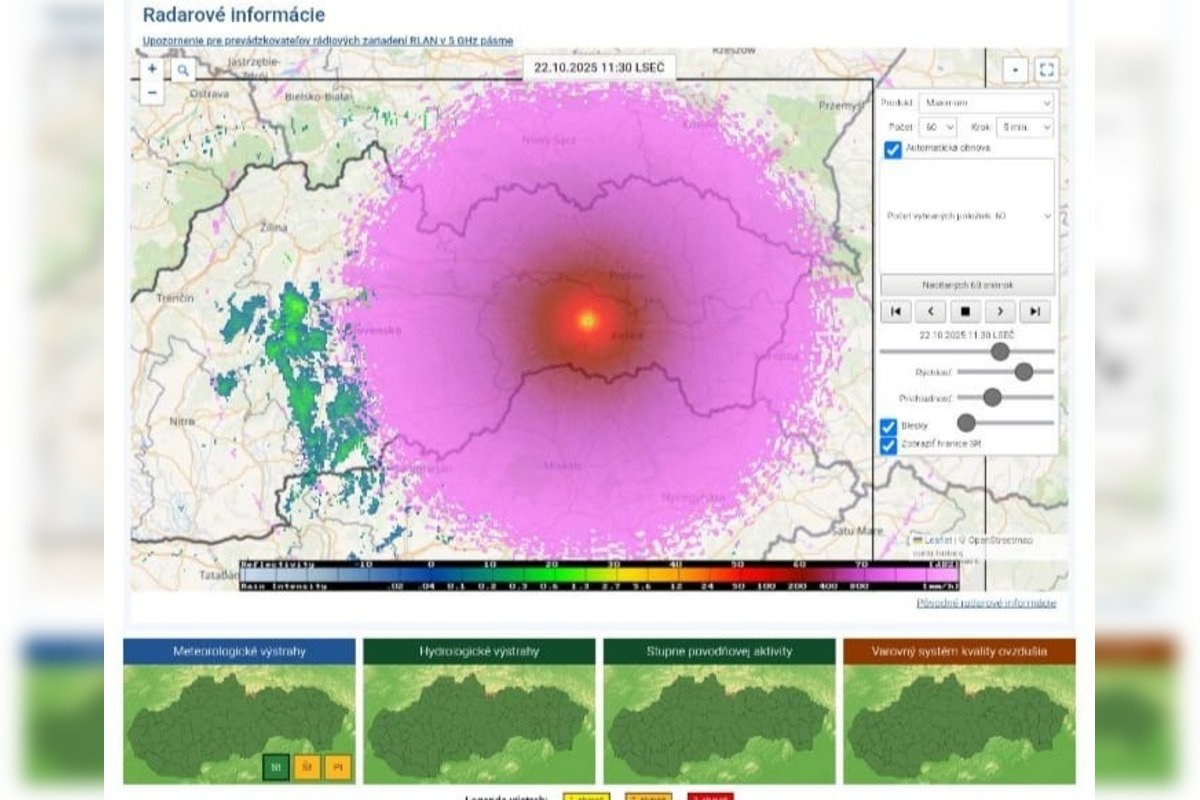Screen dimensions: 1200x800
Task: Click the zoom-out icon on the map
Action: [152, 92]
